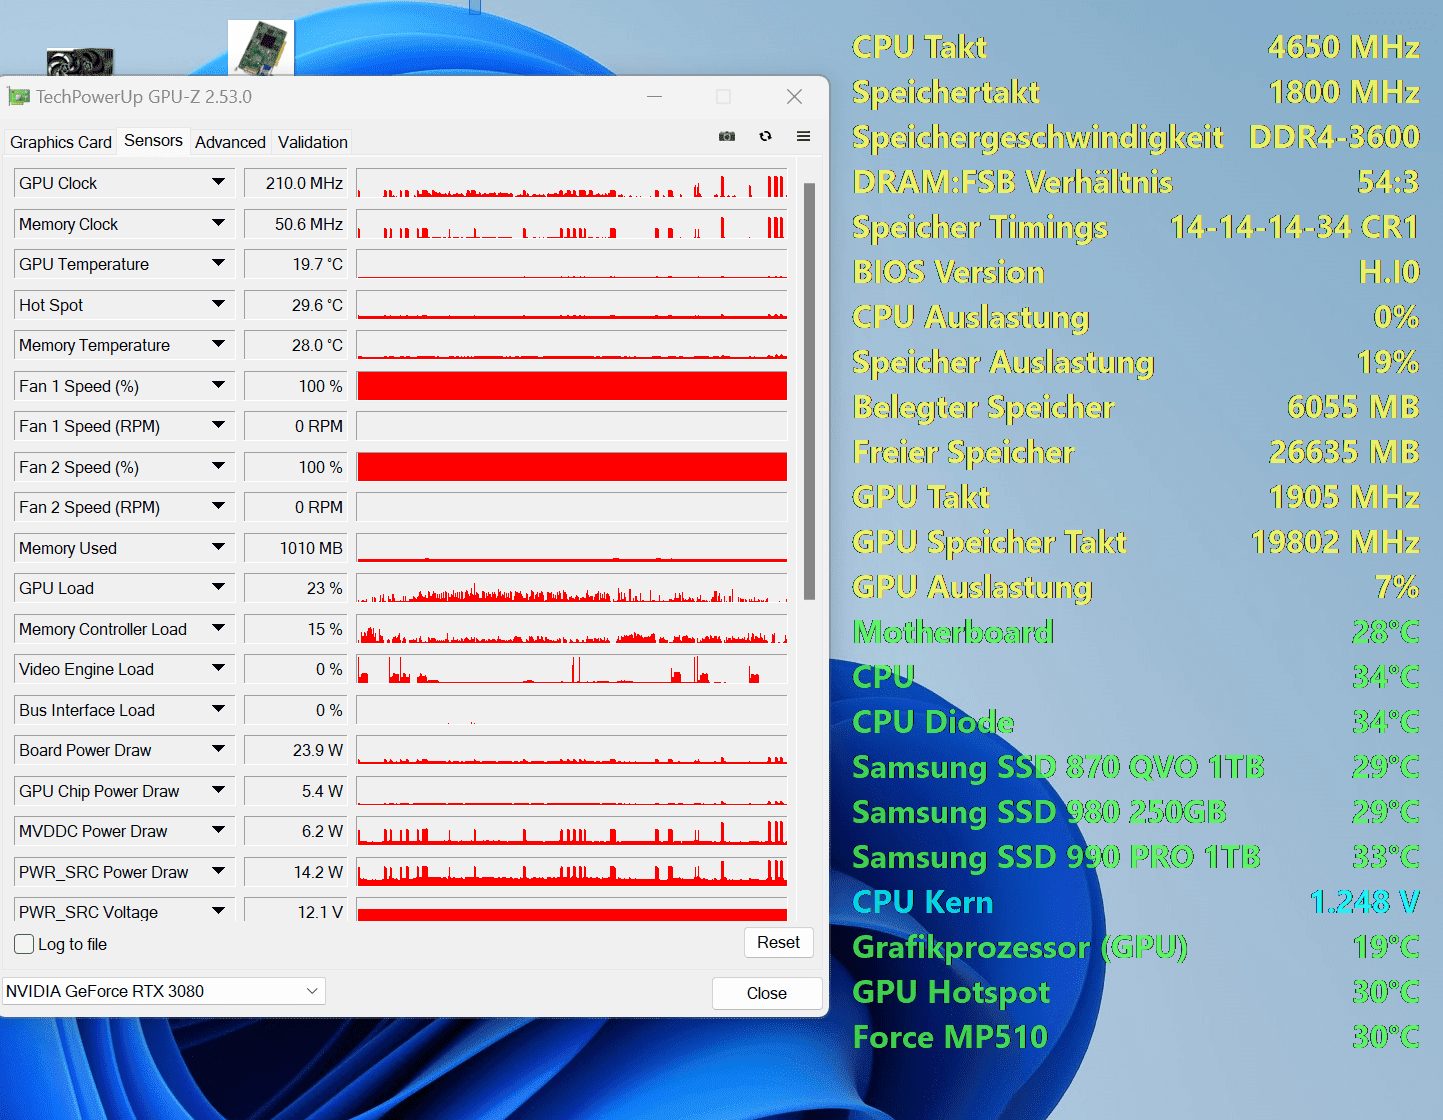Expand the Fan 2 Speed (%) dropdown
The image size is (1443, 1120).
click(218, 466)
